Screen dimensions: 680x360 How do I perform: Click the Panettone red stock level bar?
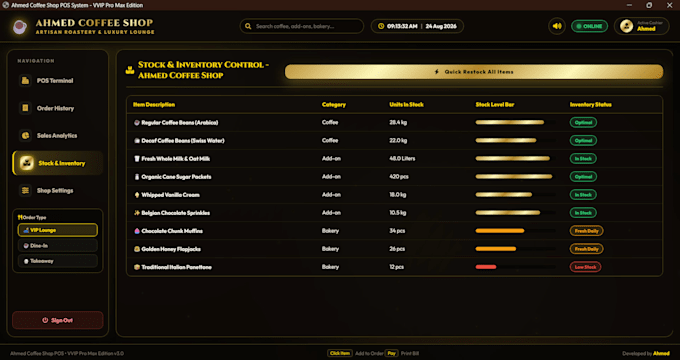[x=486, y=267]
